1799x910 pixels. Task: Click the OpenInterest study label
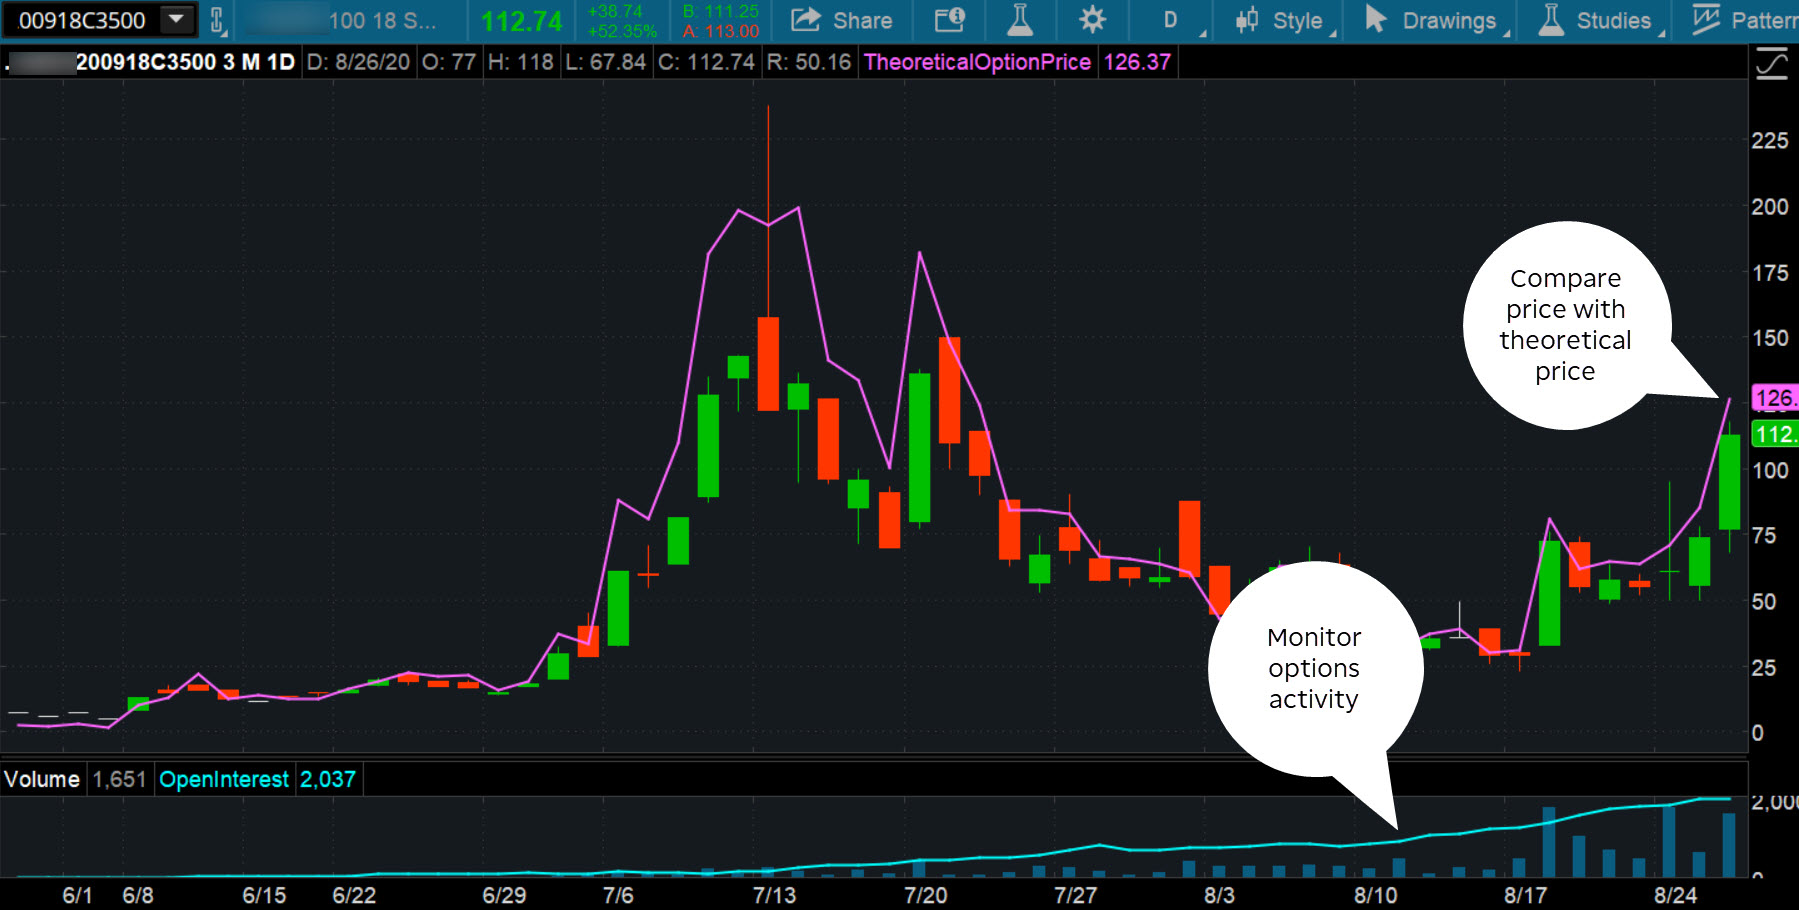[224, 779]
